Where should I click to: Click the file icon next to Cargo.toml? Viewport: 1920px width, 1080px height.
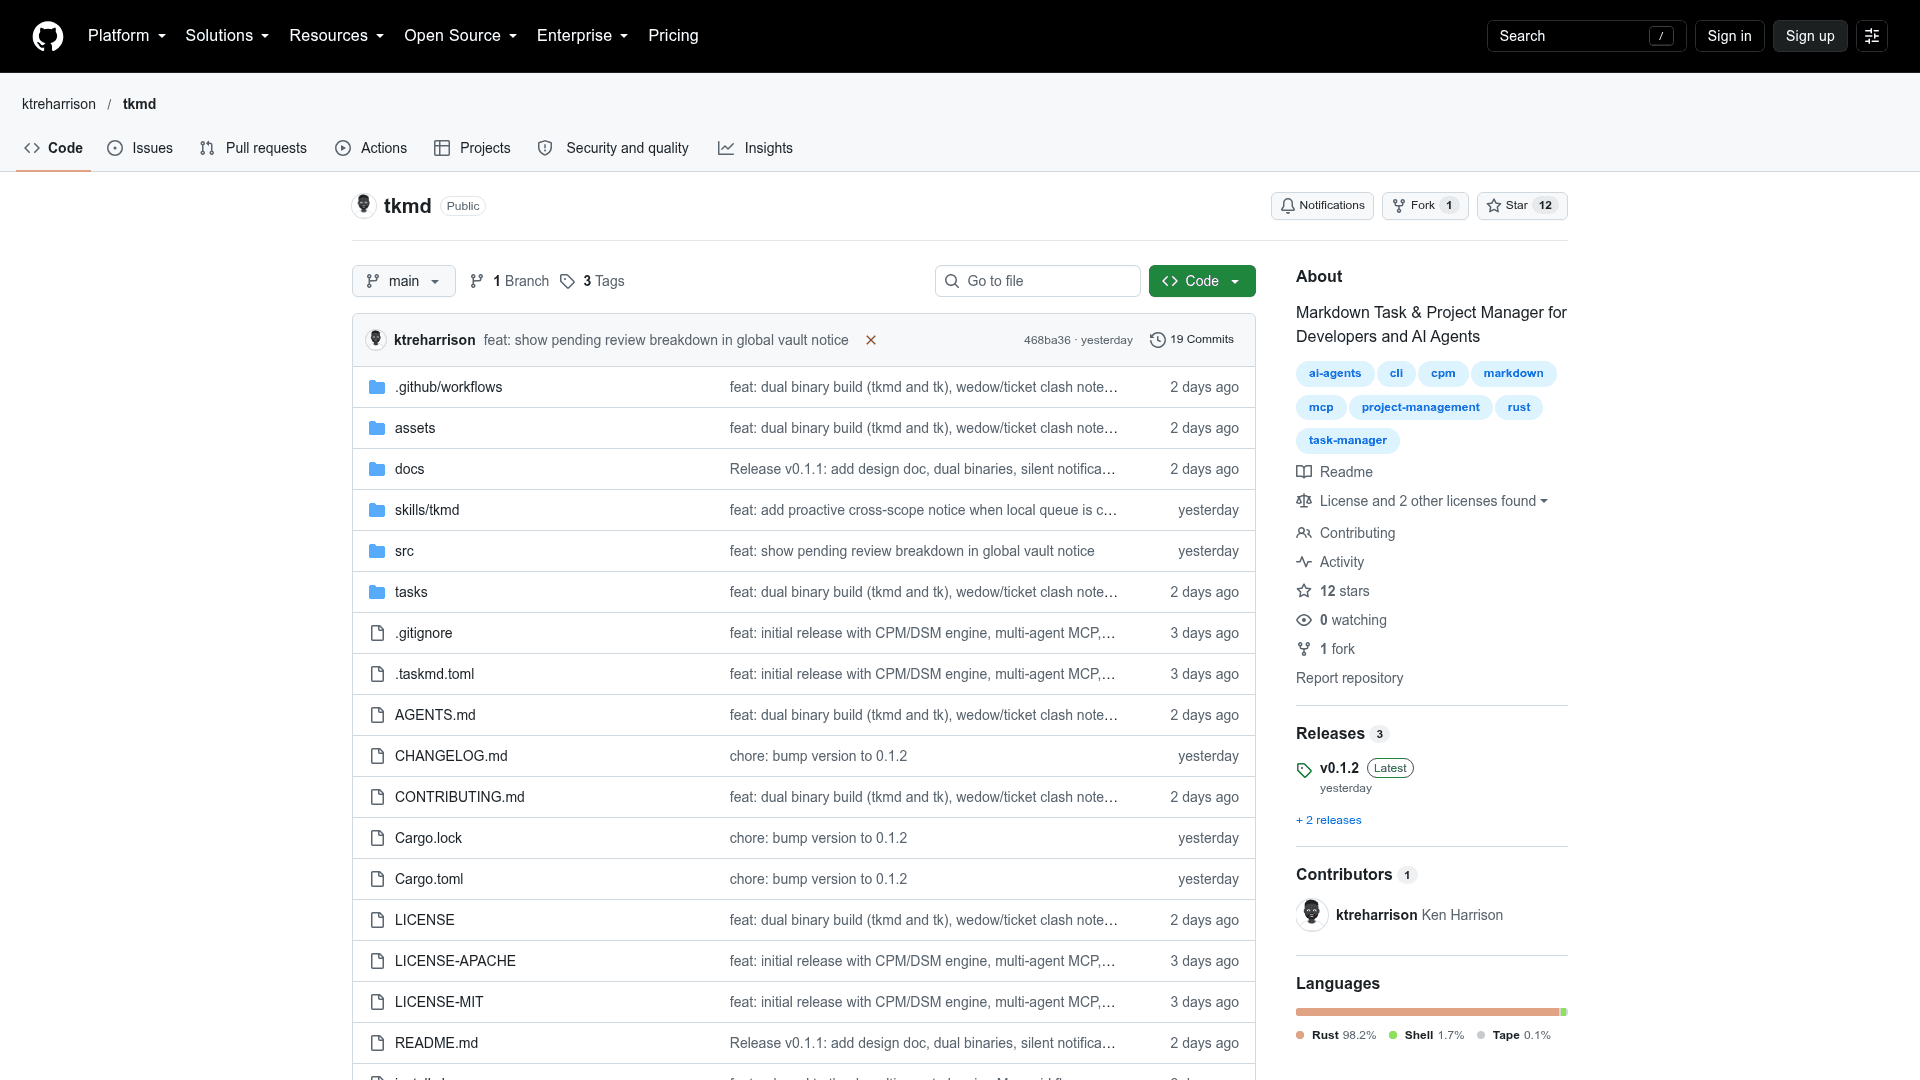pyautogui.click(x=377, y=879)
